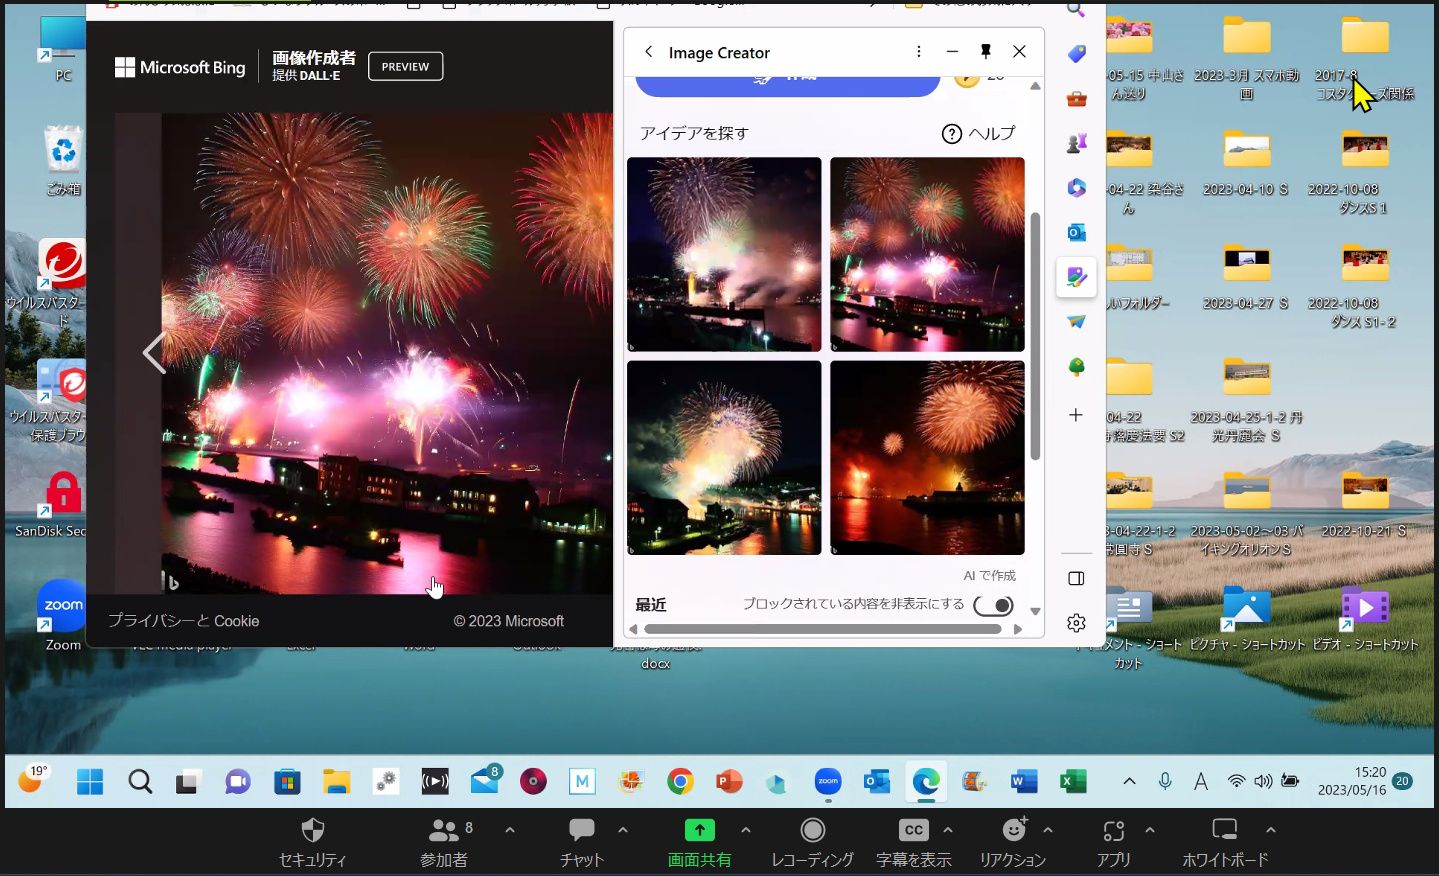The width and height of the screenshot is (1439, 876).
Task: Open Image Creator more options menu
Action: tap(918, 52)
